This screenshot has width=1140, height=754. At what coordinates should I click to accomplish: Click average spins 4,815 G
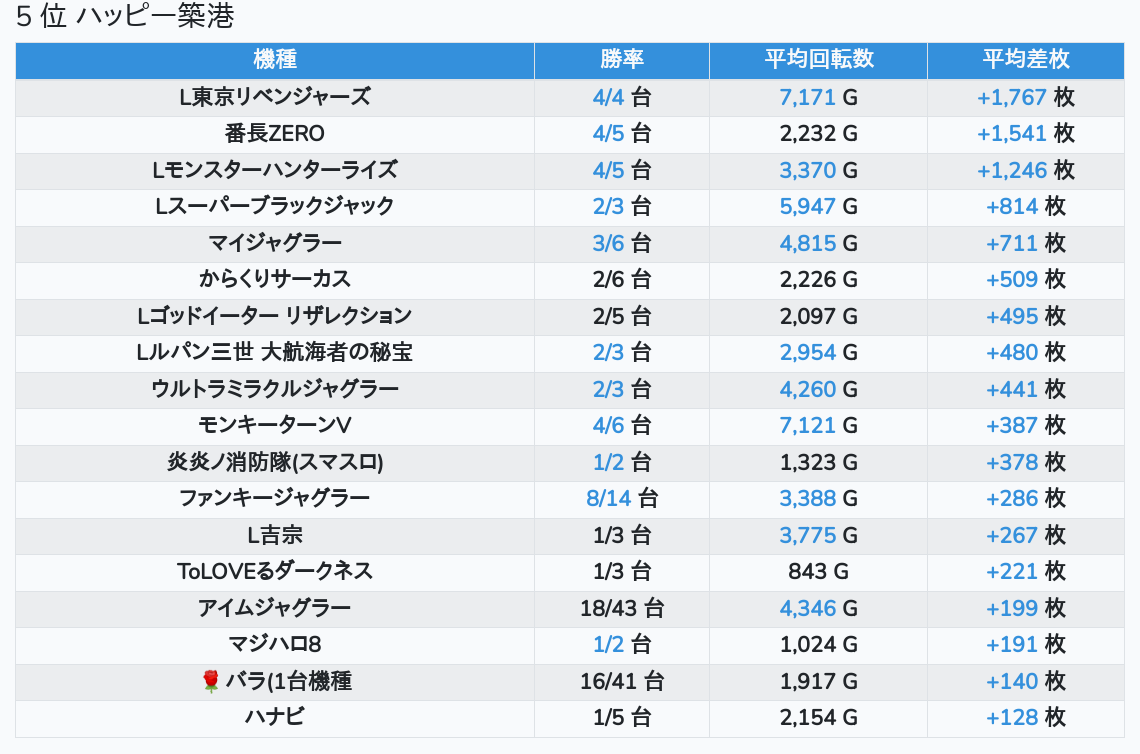(819, 243)
